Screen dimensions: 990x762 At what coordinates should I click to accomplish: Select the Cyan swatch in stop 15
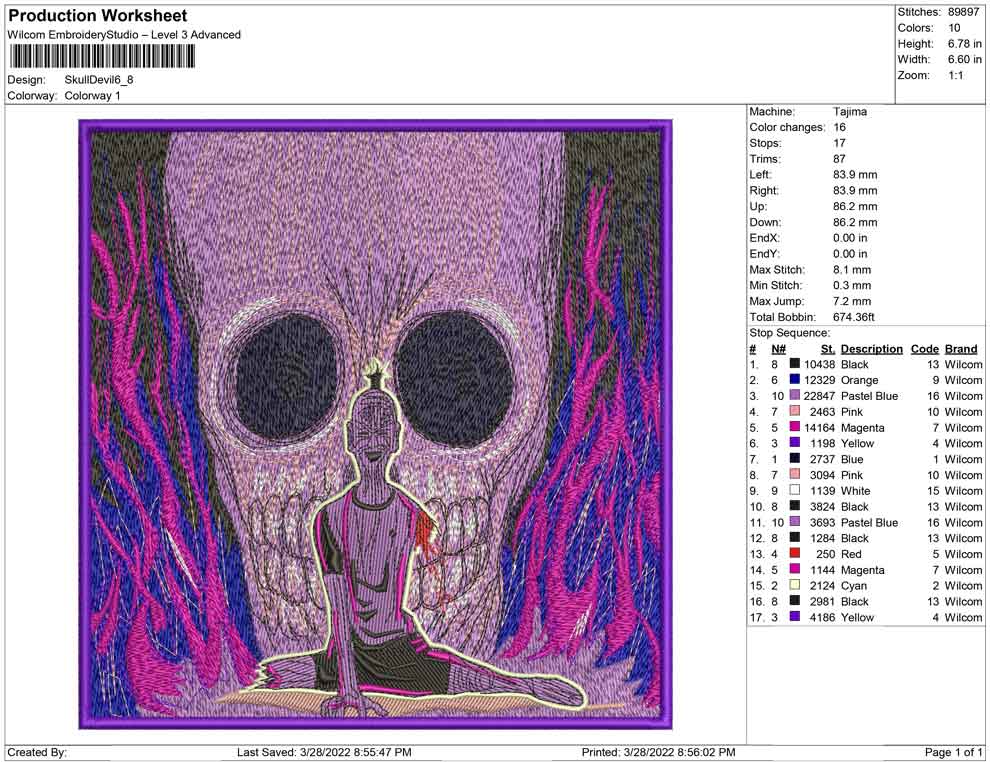click(x=794, y=586)
